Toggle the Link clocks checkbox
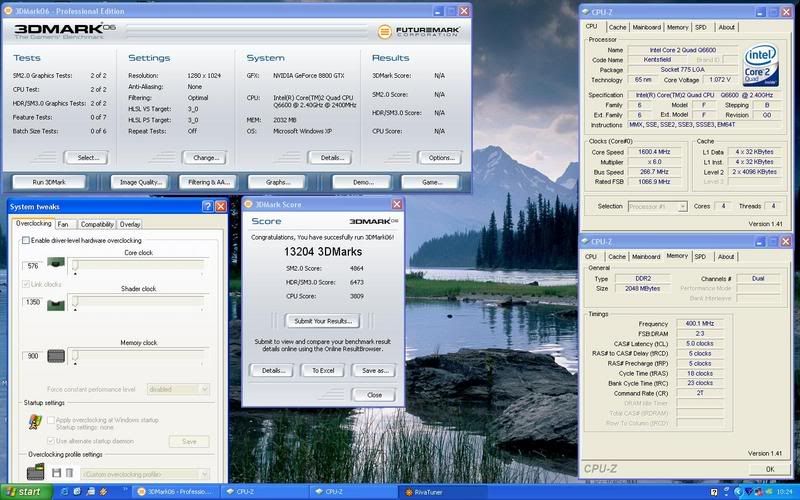 click(25, 285)
